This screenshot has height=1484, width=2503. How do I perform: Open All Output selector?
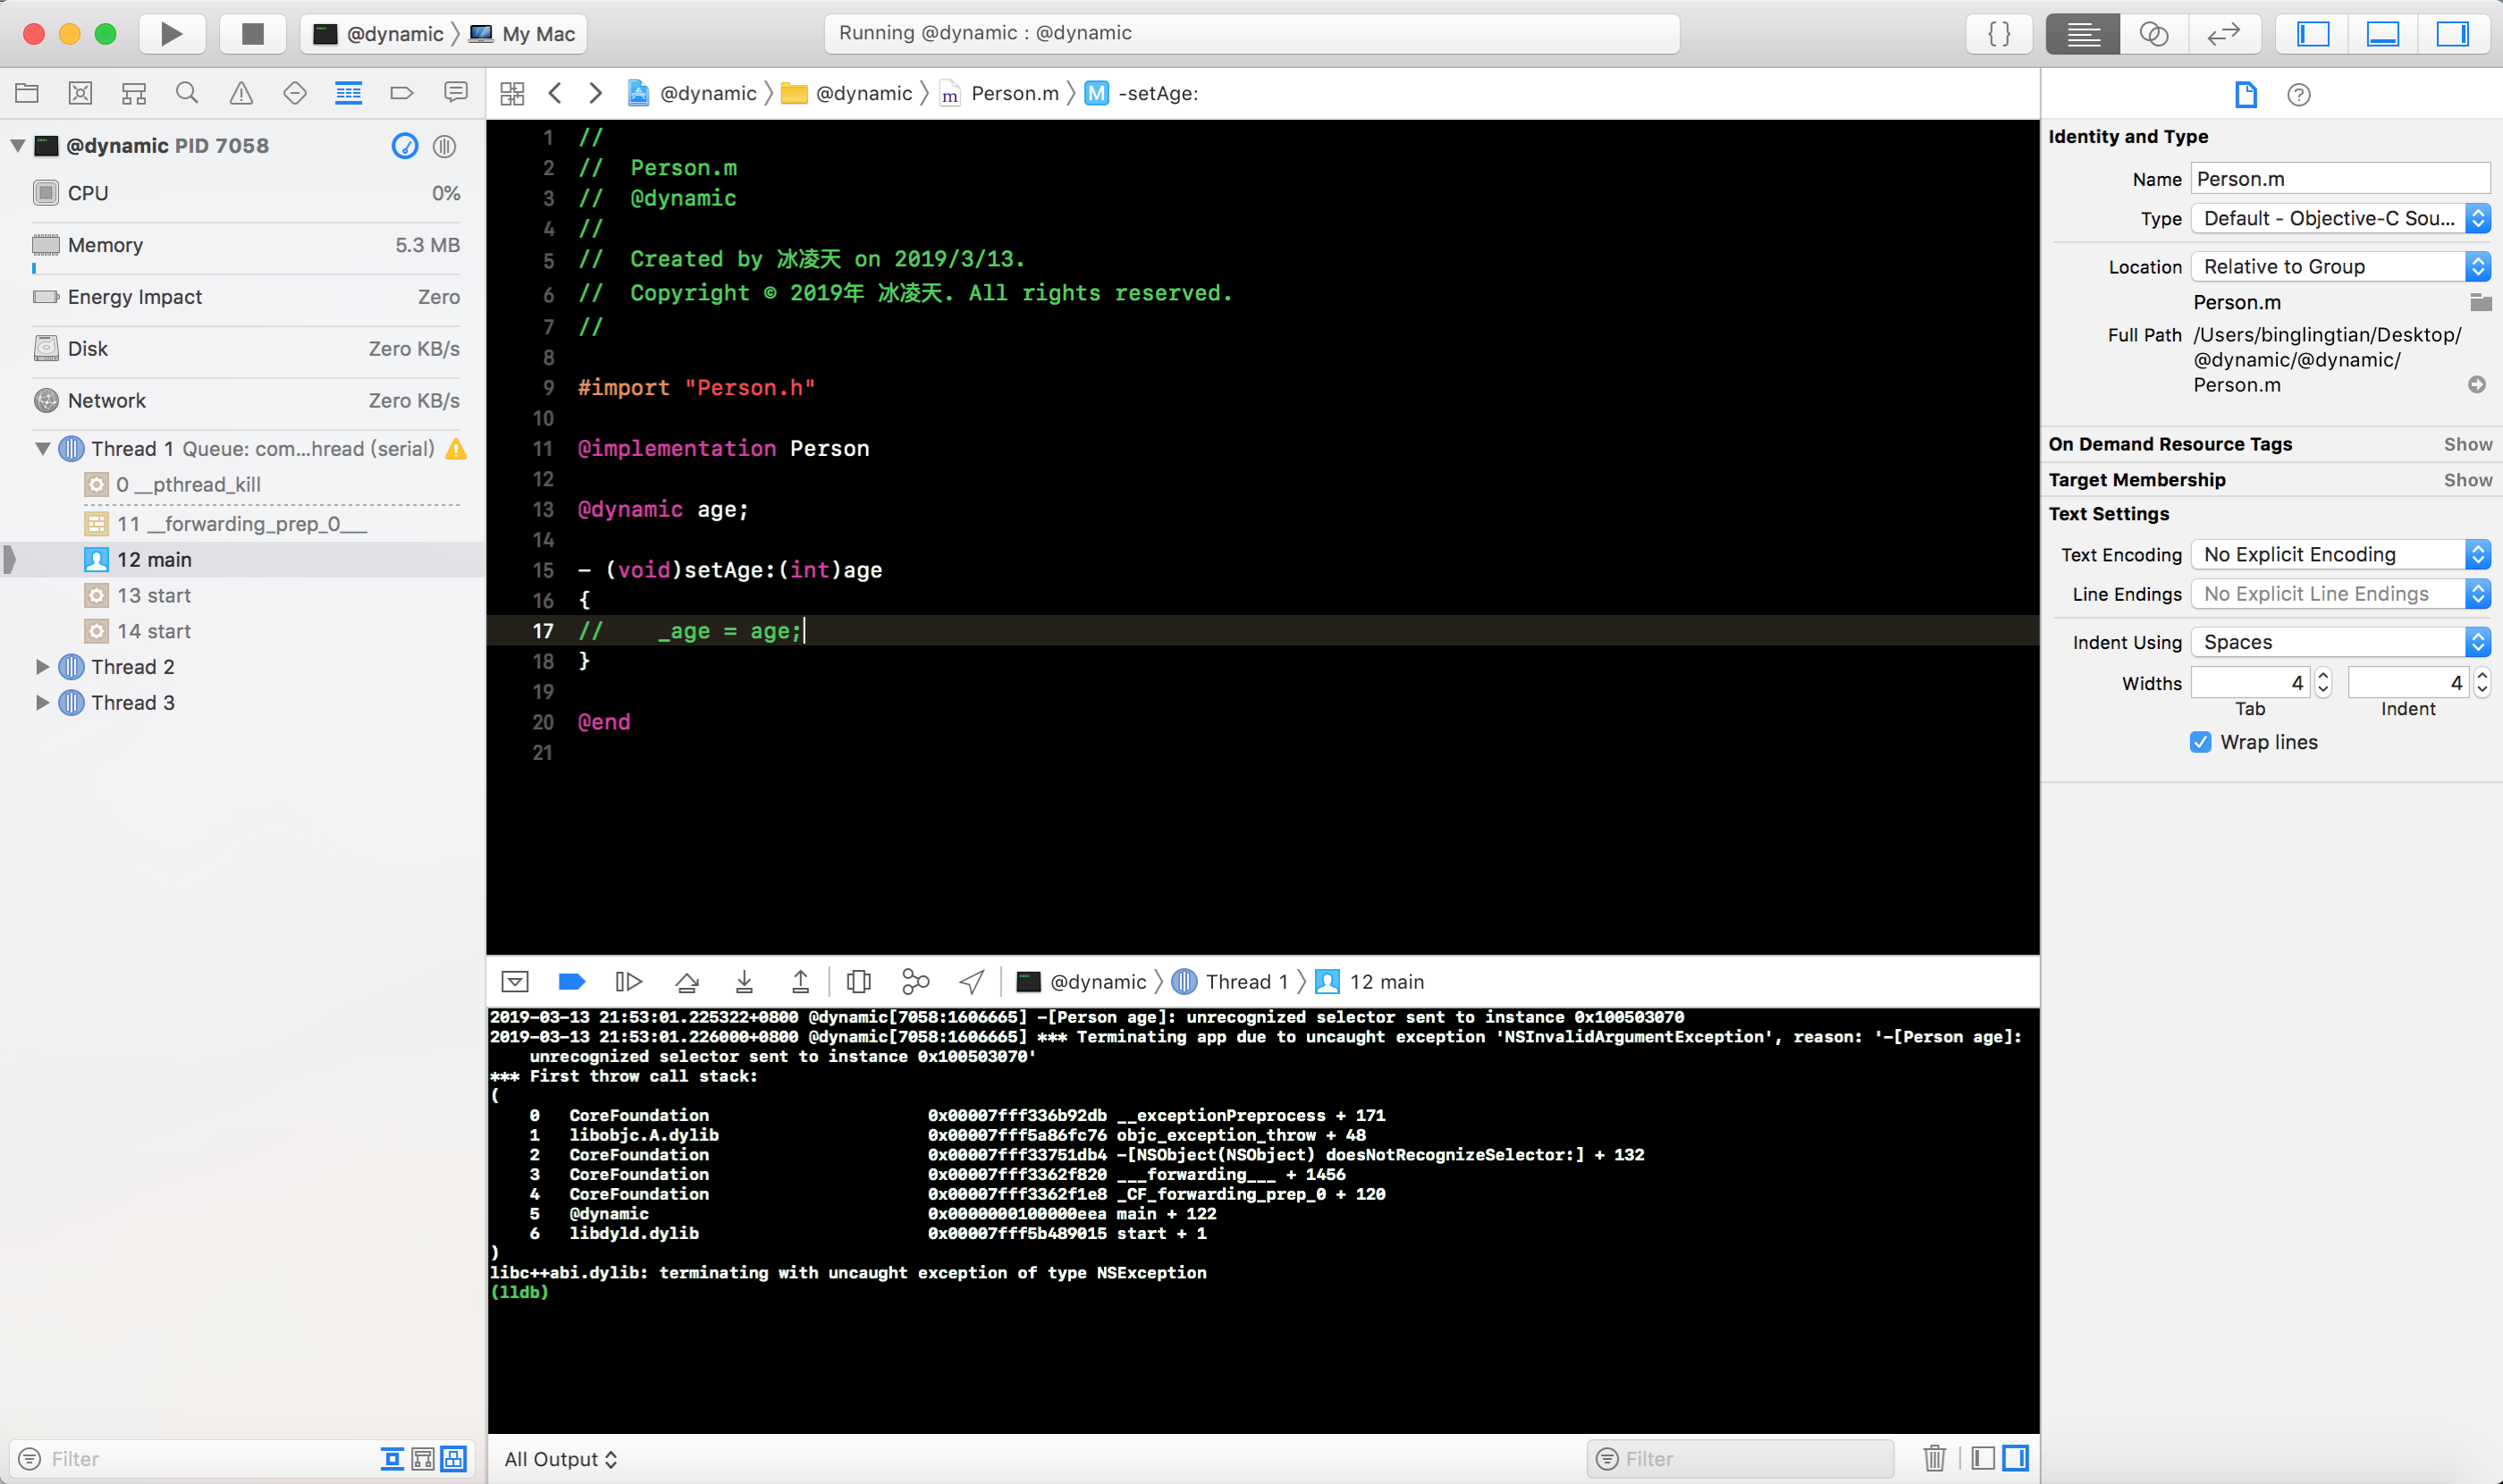tap(560, 1459)
